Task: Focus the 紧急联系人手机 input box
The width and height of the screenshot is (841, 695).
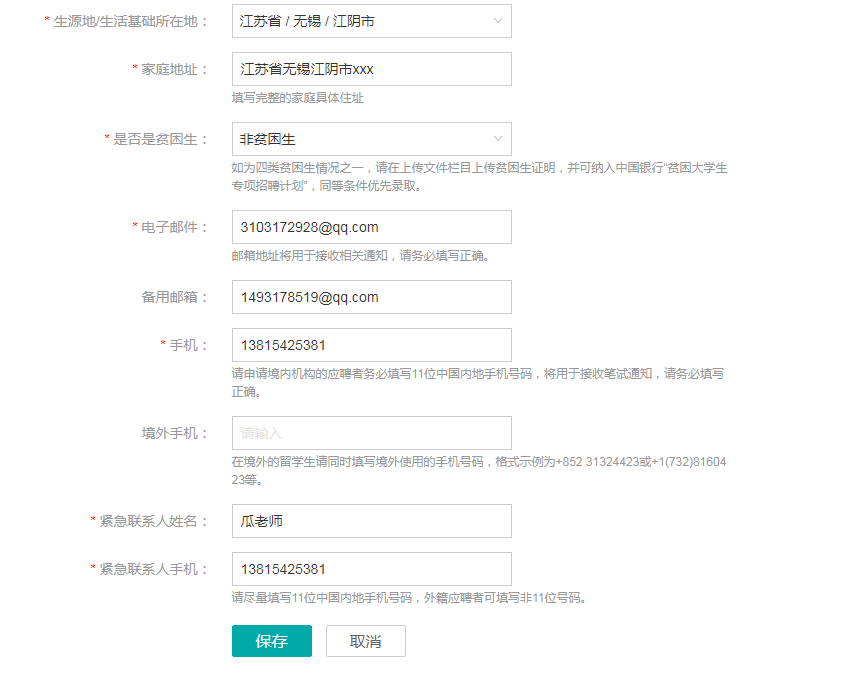Action: [x=371, y=569]
